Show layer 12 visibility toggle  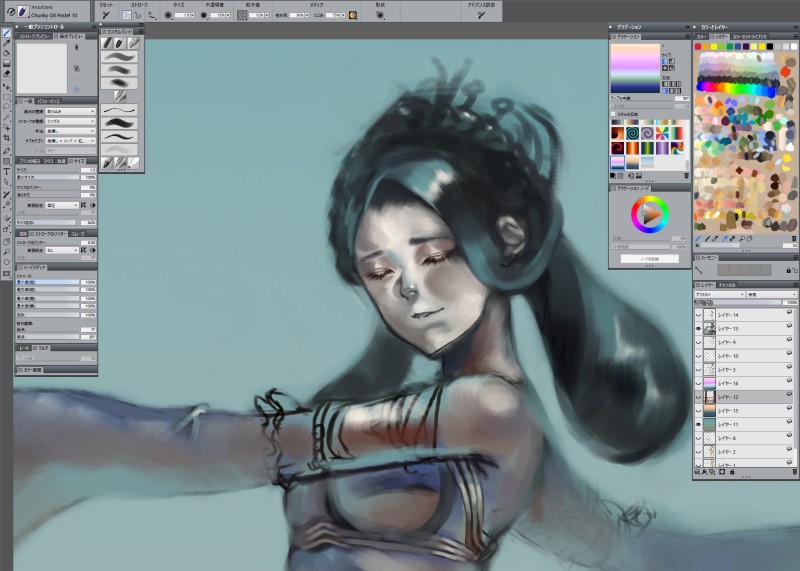(x=698, y=397)
